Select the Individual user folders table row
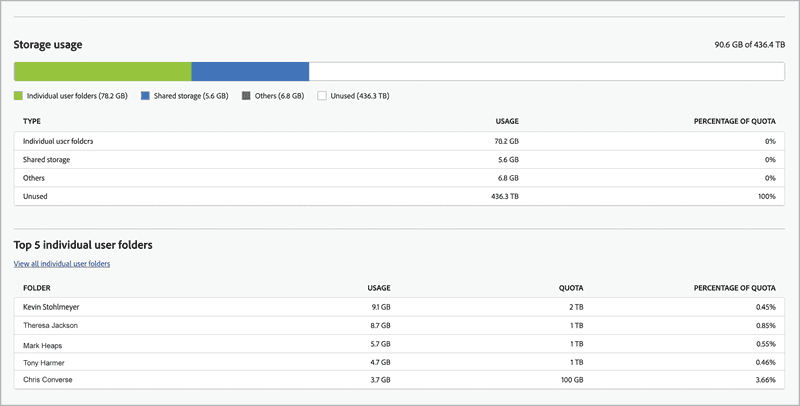 point(399,141)
